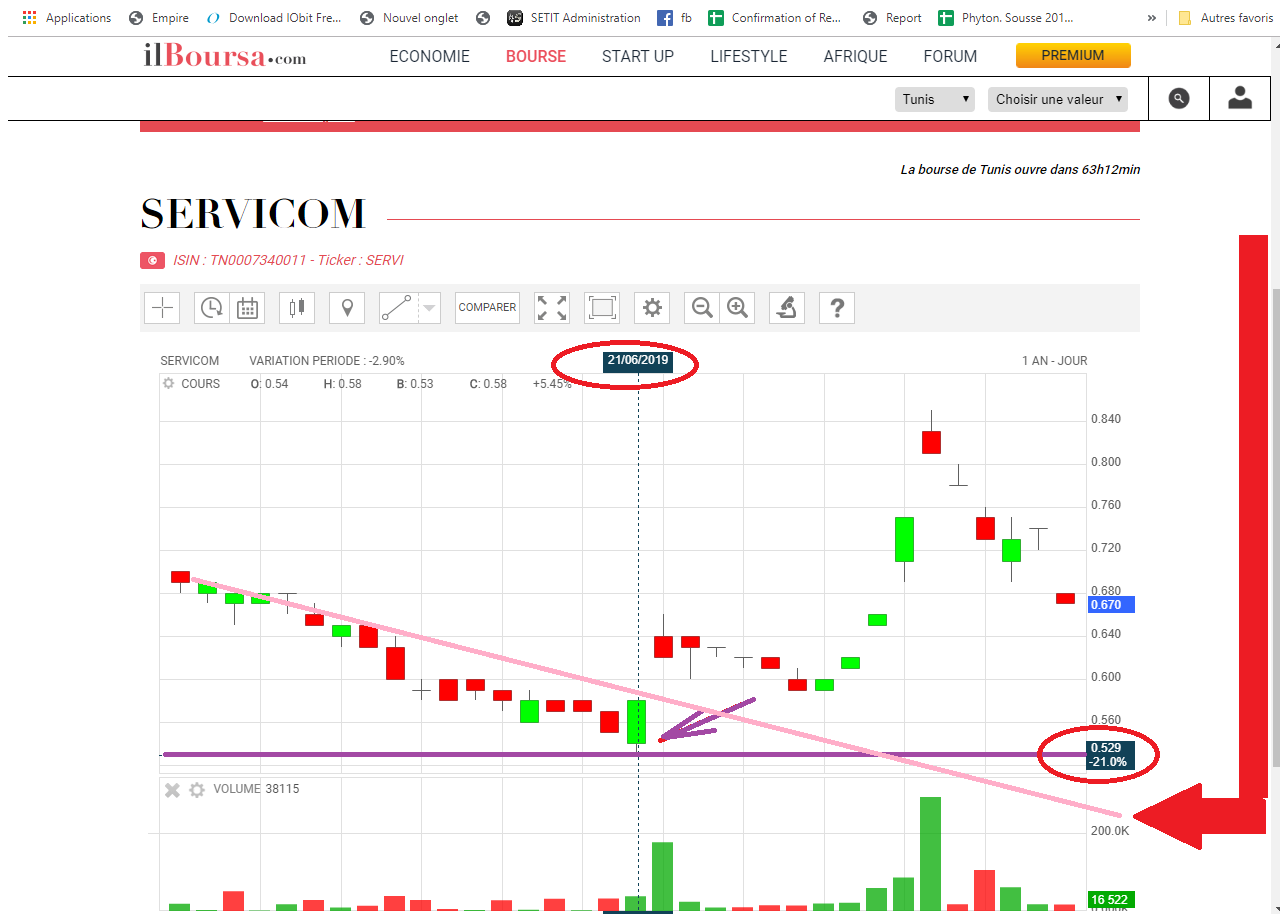
Task: Select the trend line drawing tool
Action: click(397, 307)
